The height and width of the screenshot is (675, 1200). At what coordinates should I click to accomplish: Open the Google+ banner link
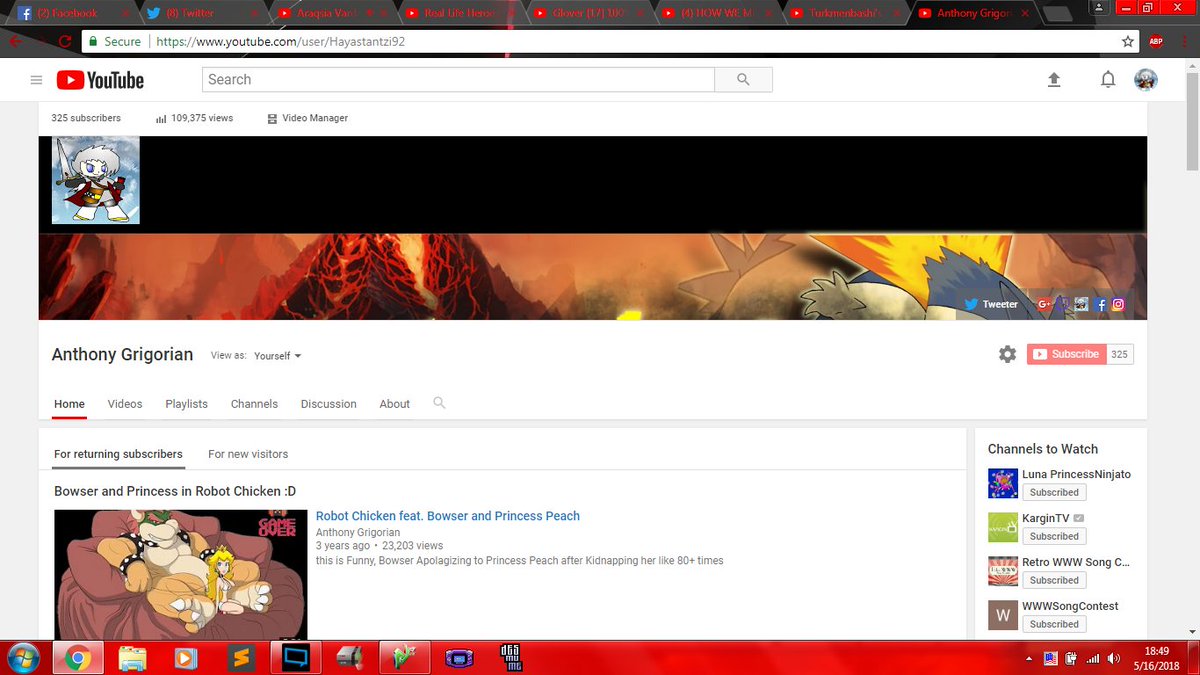coord(1045,304)
